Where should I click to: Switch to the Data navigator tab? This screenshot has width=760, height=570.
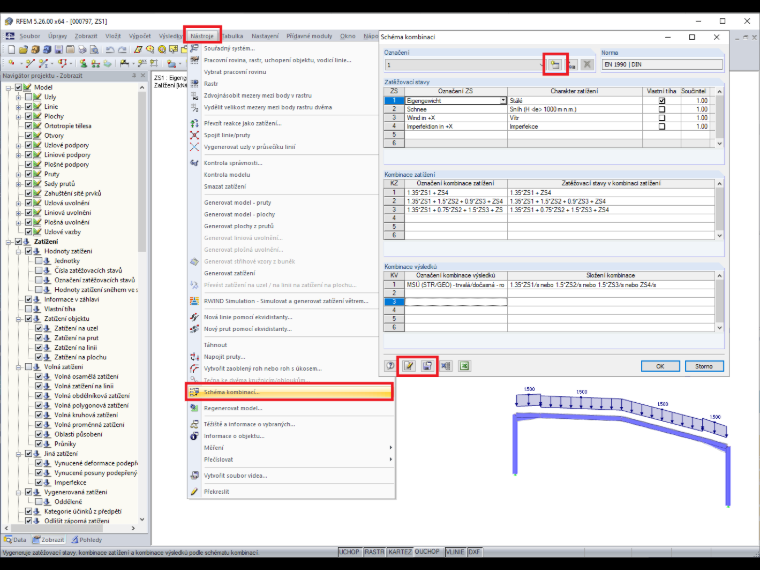click(16, 539)
